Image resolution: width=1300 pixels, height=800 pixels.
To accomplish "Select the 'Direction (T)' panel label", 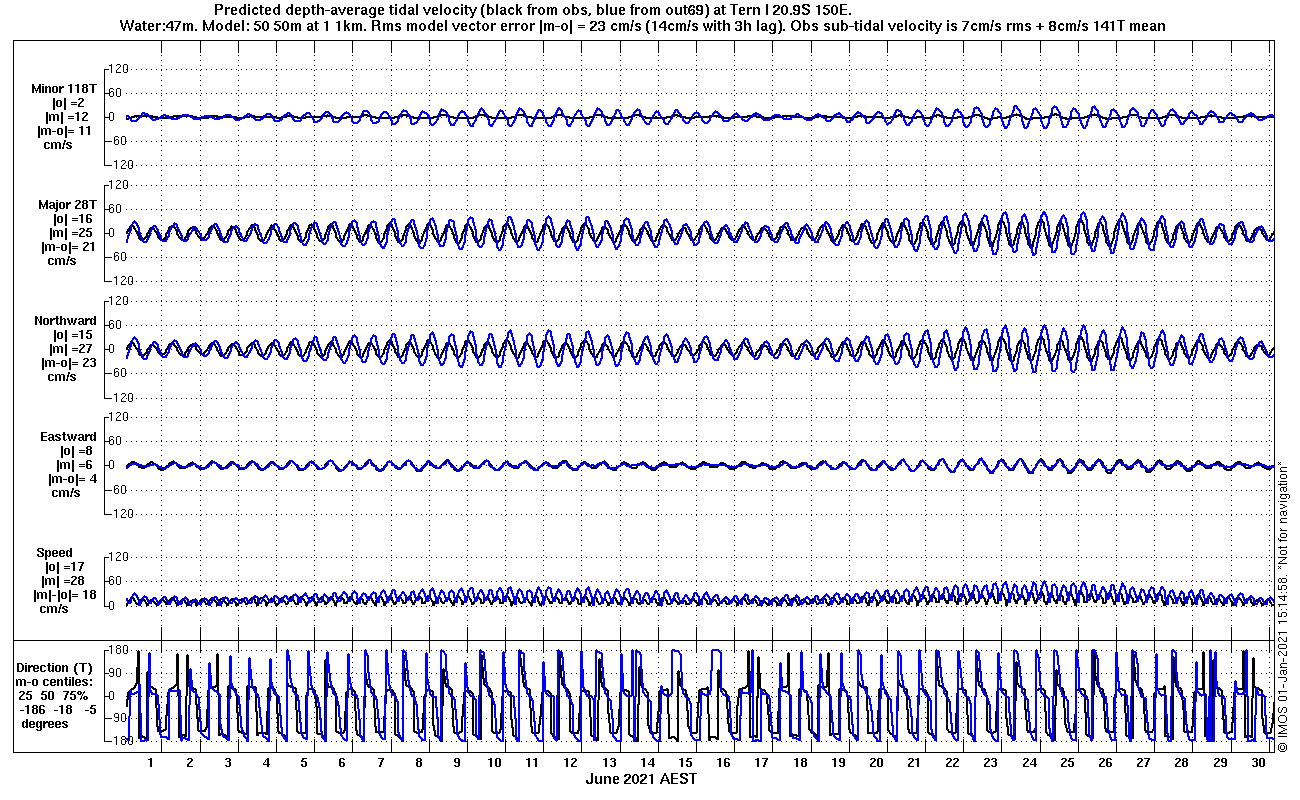I will point(56,668).
